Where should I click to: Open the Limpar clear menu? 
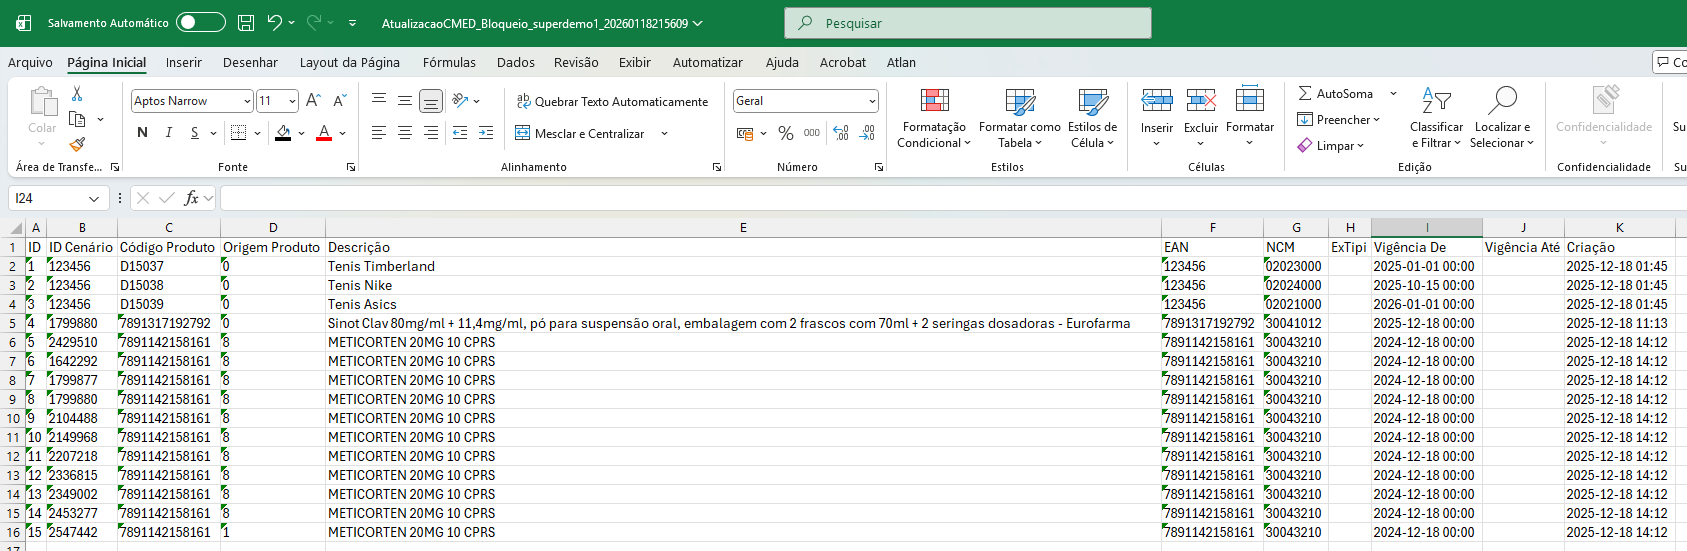[x=1331, y=145]
